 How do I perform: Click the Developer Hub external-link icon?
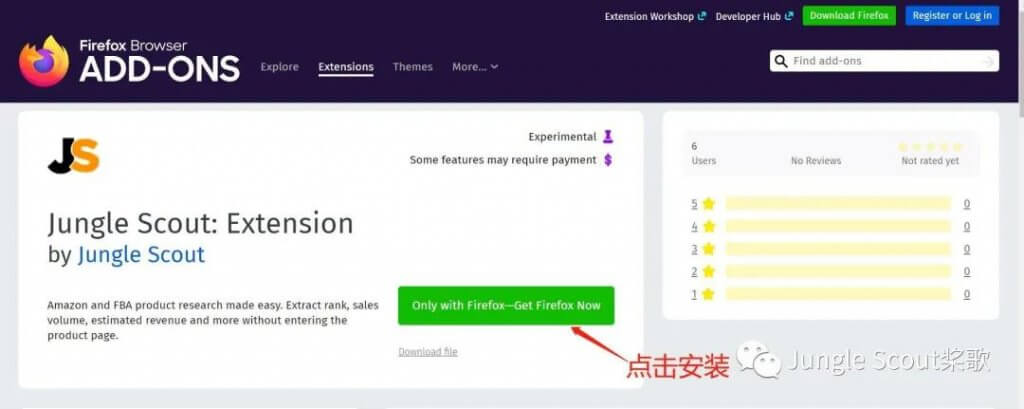click(x=789, y=16)
